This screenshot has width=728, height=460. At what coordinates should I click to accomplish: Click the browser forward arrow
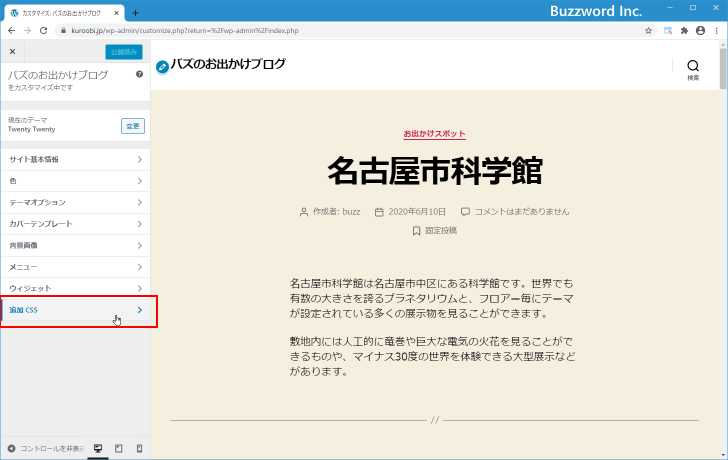[x=27, y=31]
